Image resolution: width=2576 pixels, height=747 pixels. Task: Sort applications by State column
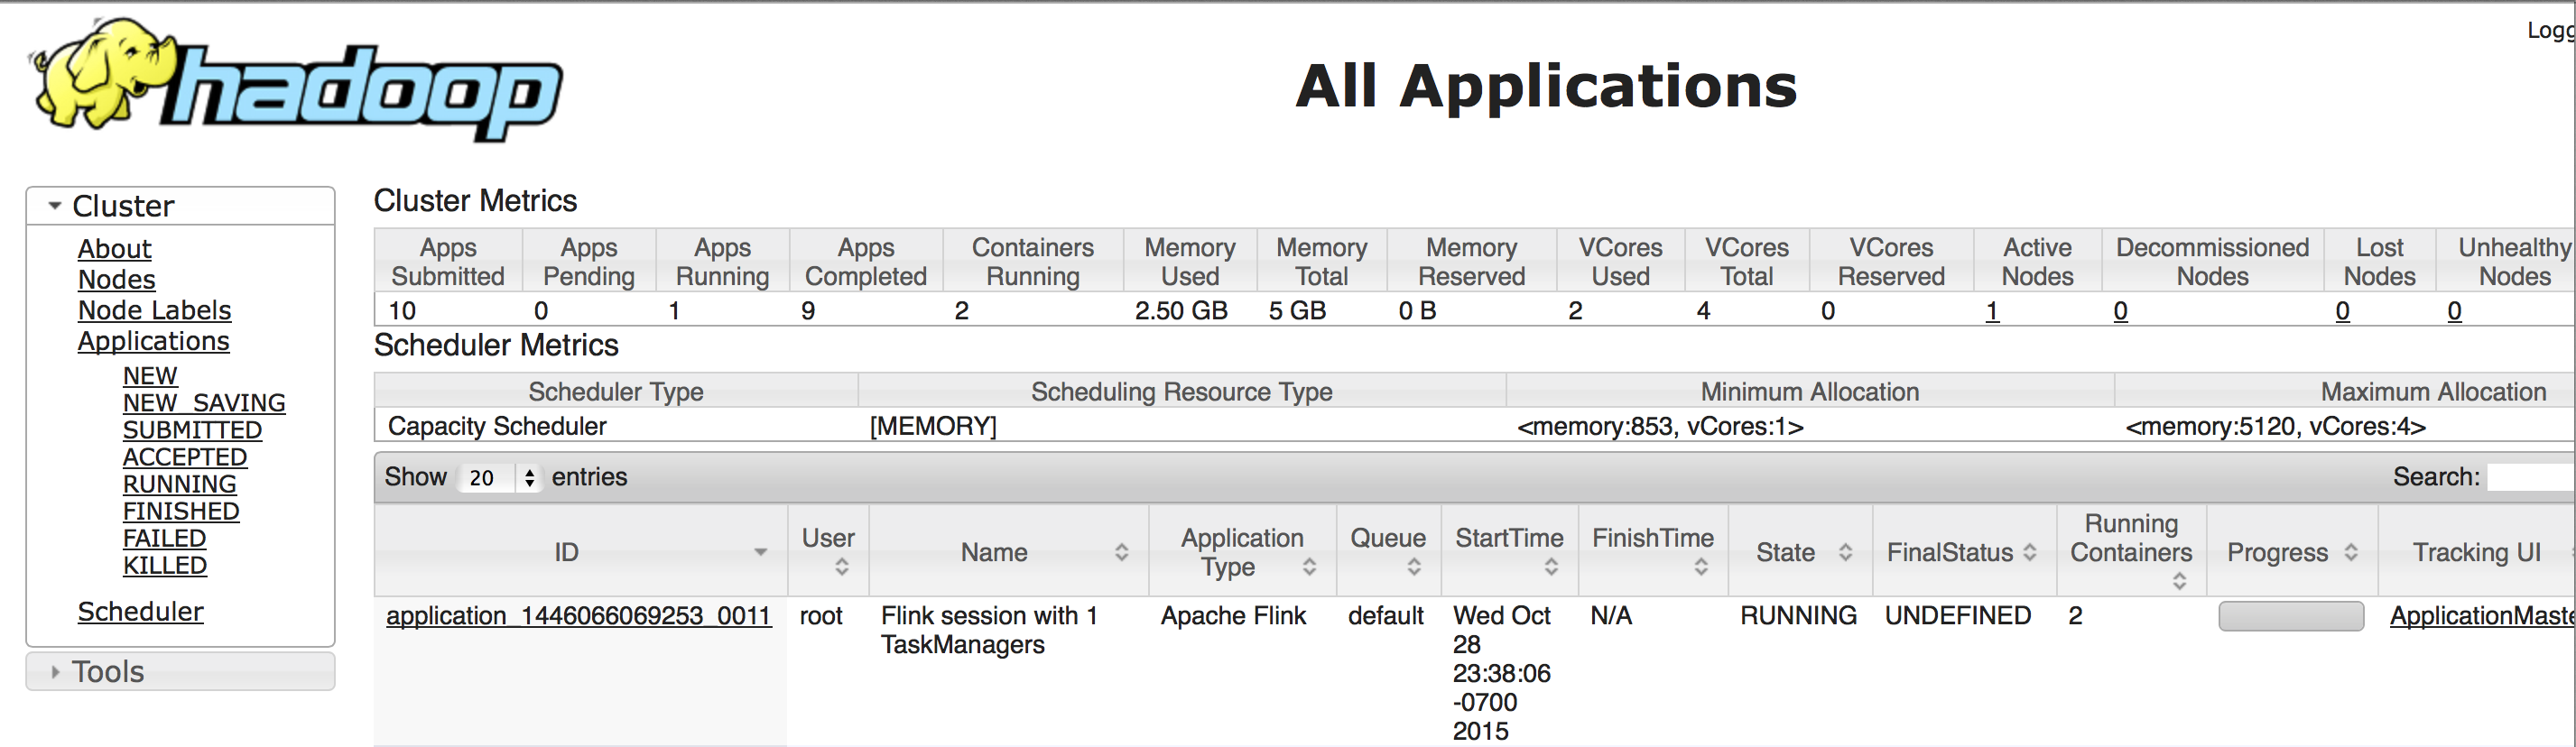(x=1844, y=552)
